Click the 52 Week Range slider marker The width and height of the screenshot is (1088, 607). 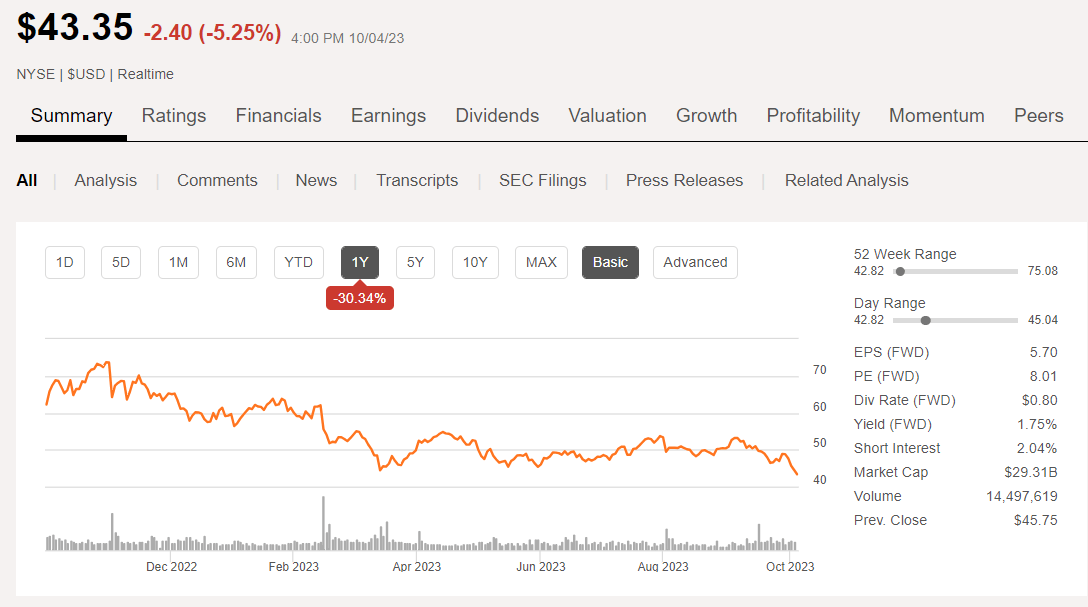point(900,271)
